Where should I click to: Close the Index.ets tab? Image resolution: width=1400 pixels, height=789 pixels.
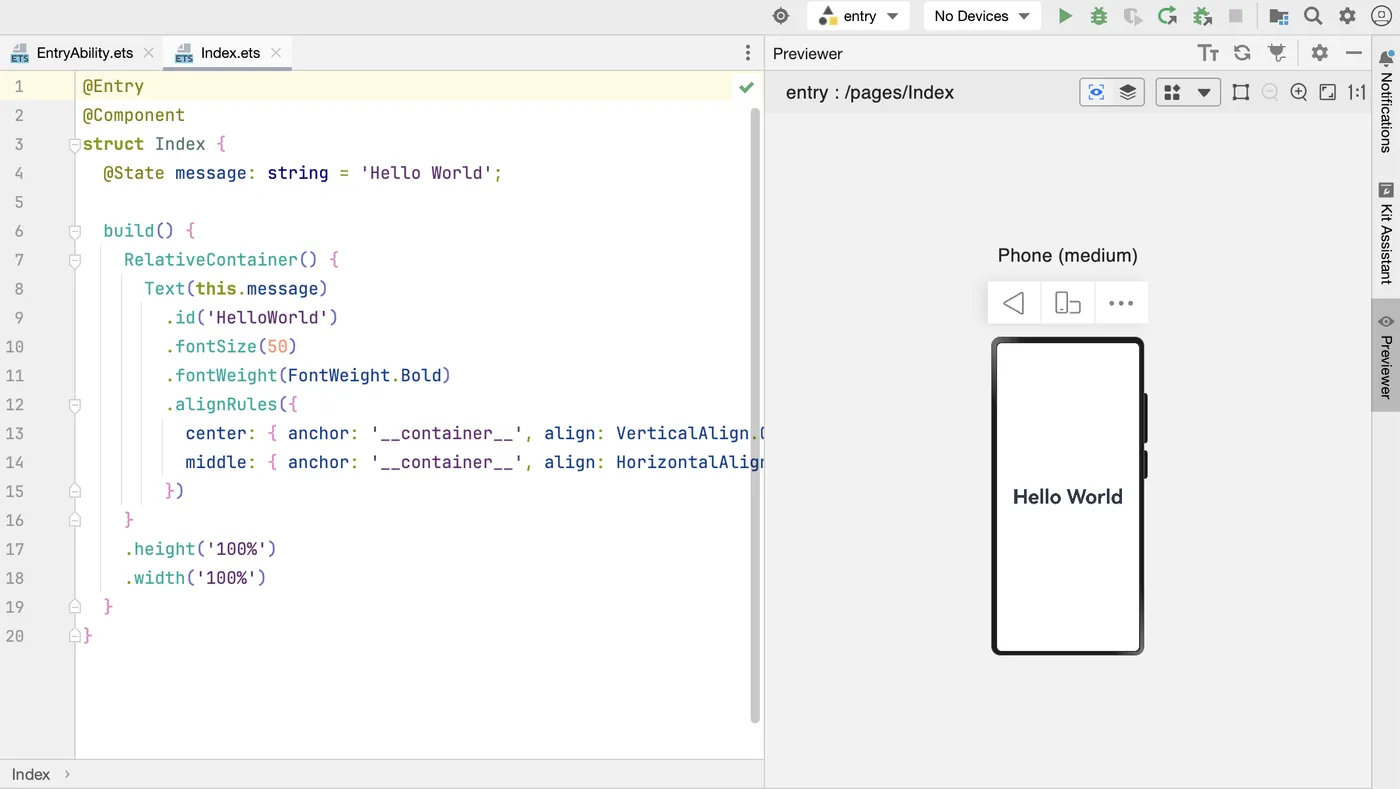276,53
